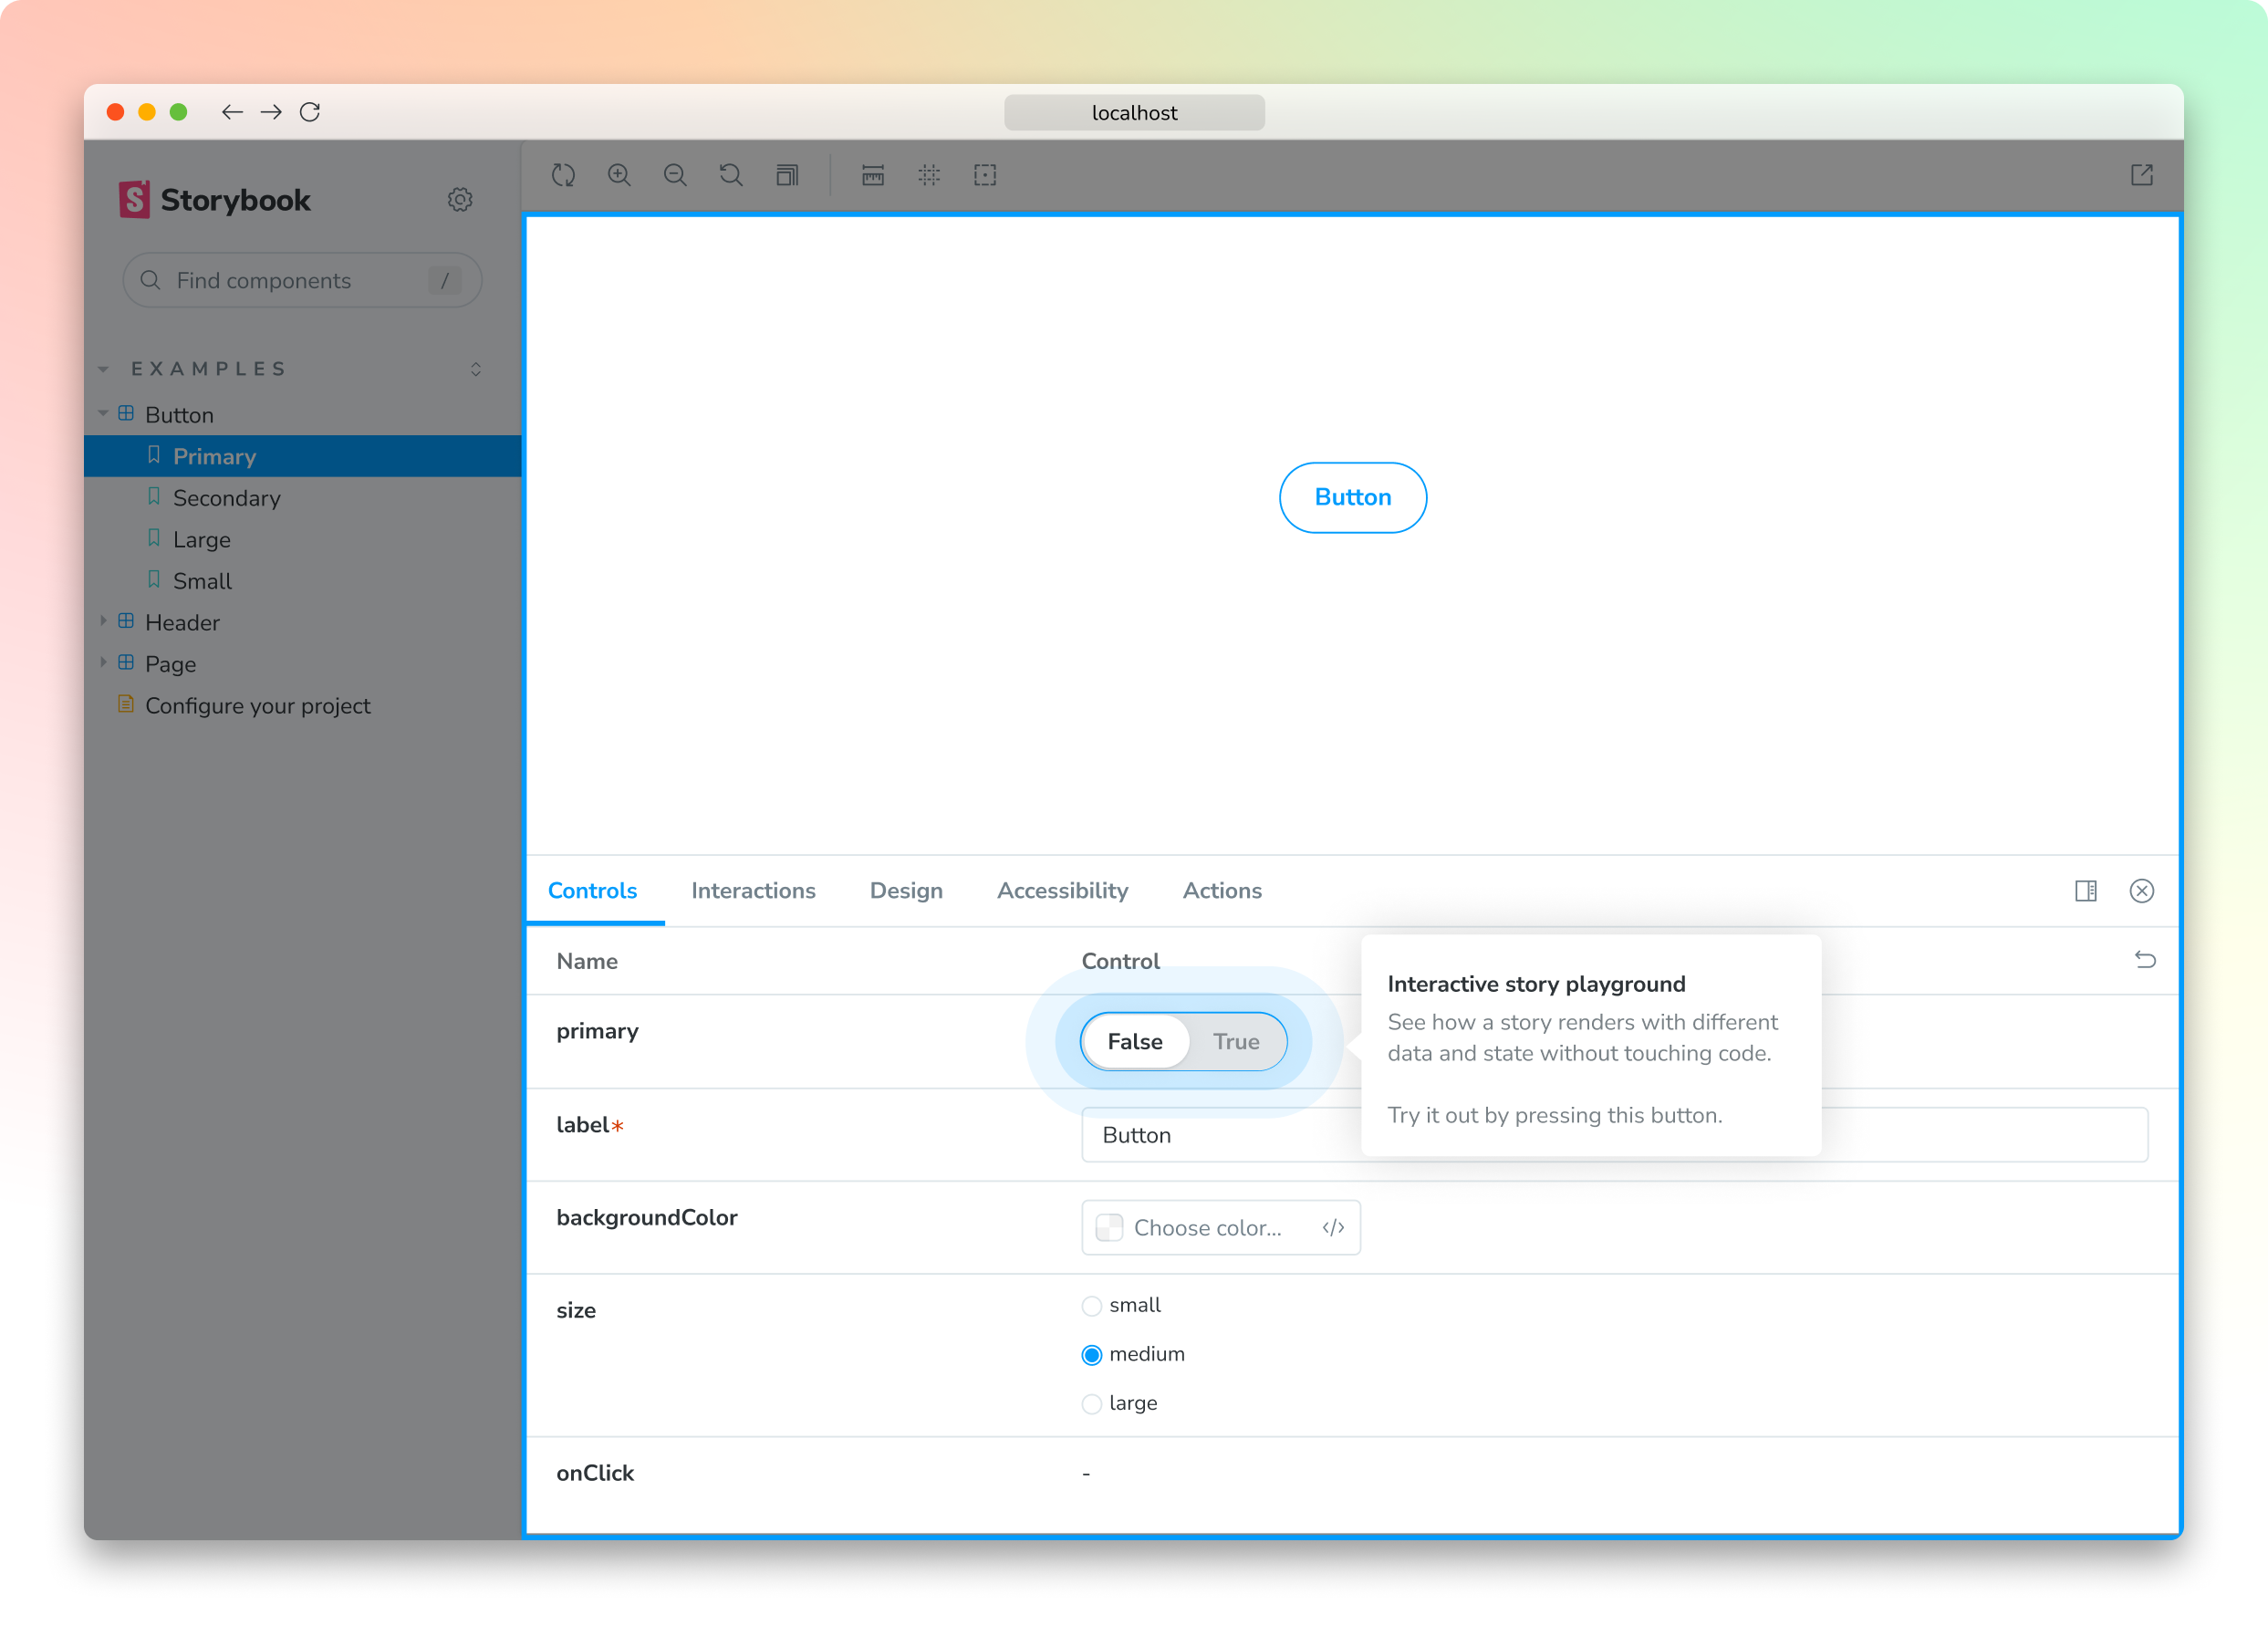Zoom out of the canvas
The height and width of the screenshot is (1626, 2268).
coord(675,175)
